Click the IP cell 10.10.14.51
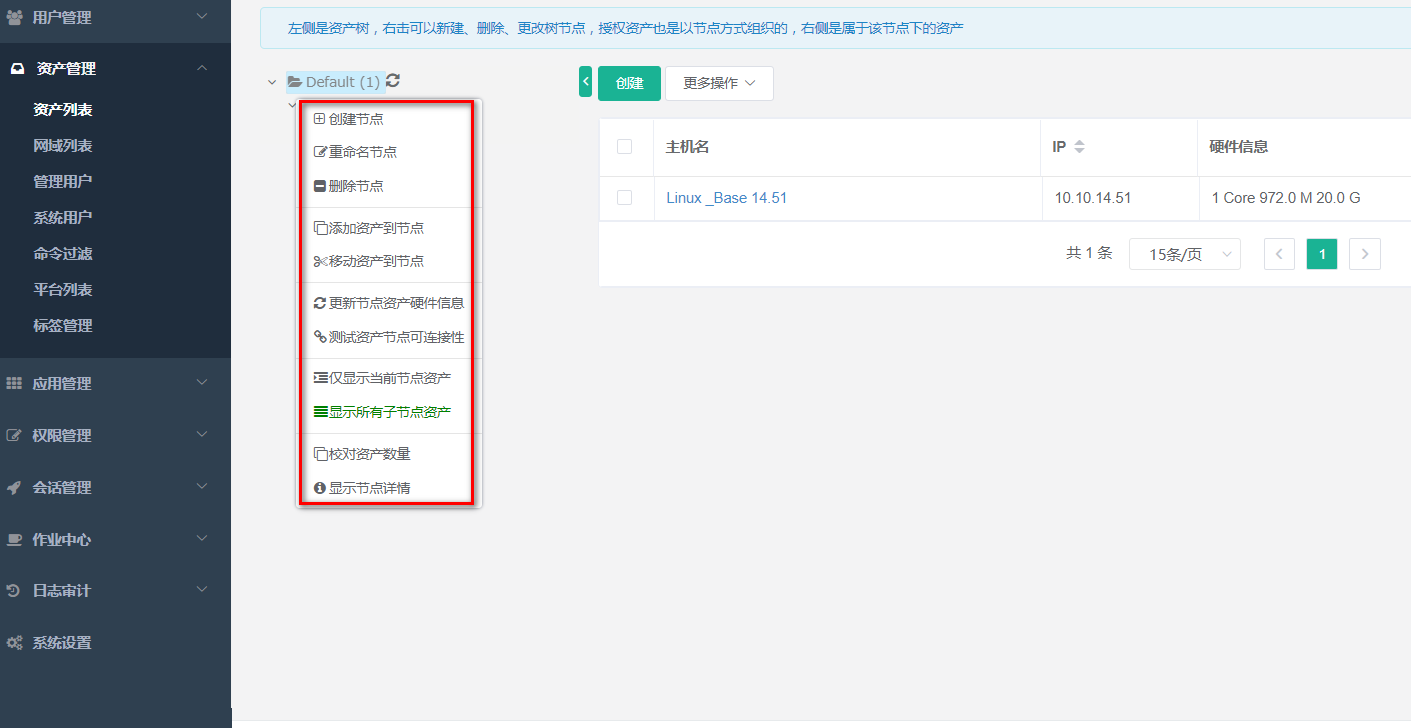This screenshot has width=1411, height=728. point(1093,198)
